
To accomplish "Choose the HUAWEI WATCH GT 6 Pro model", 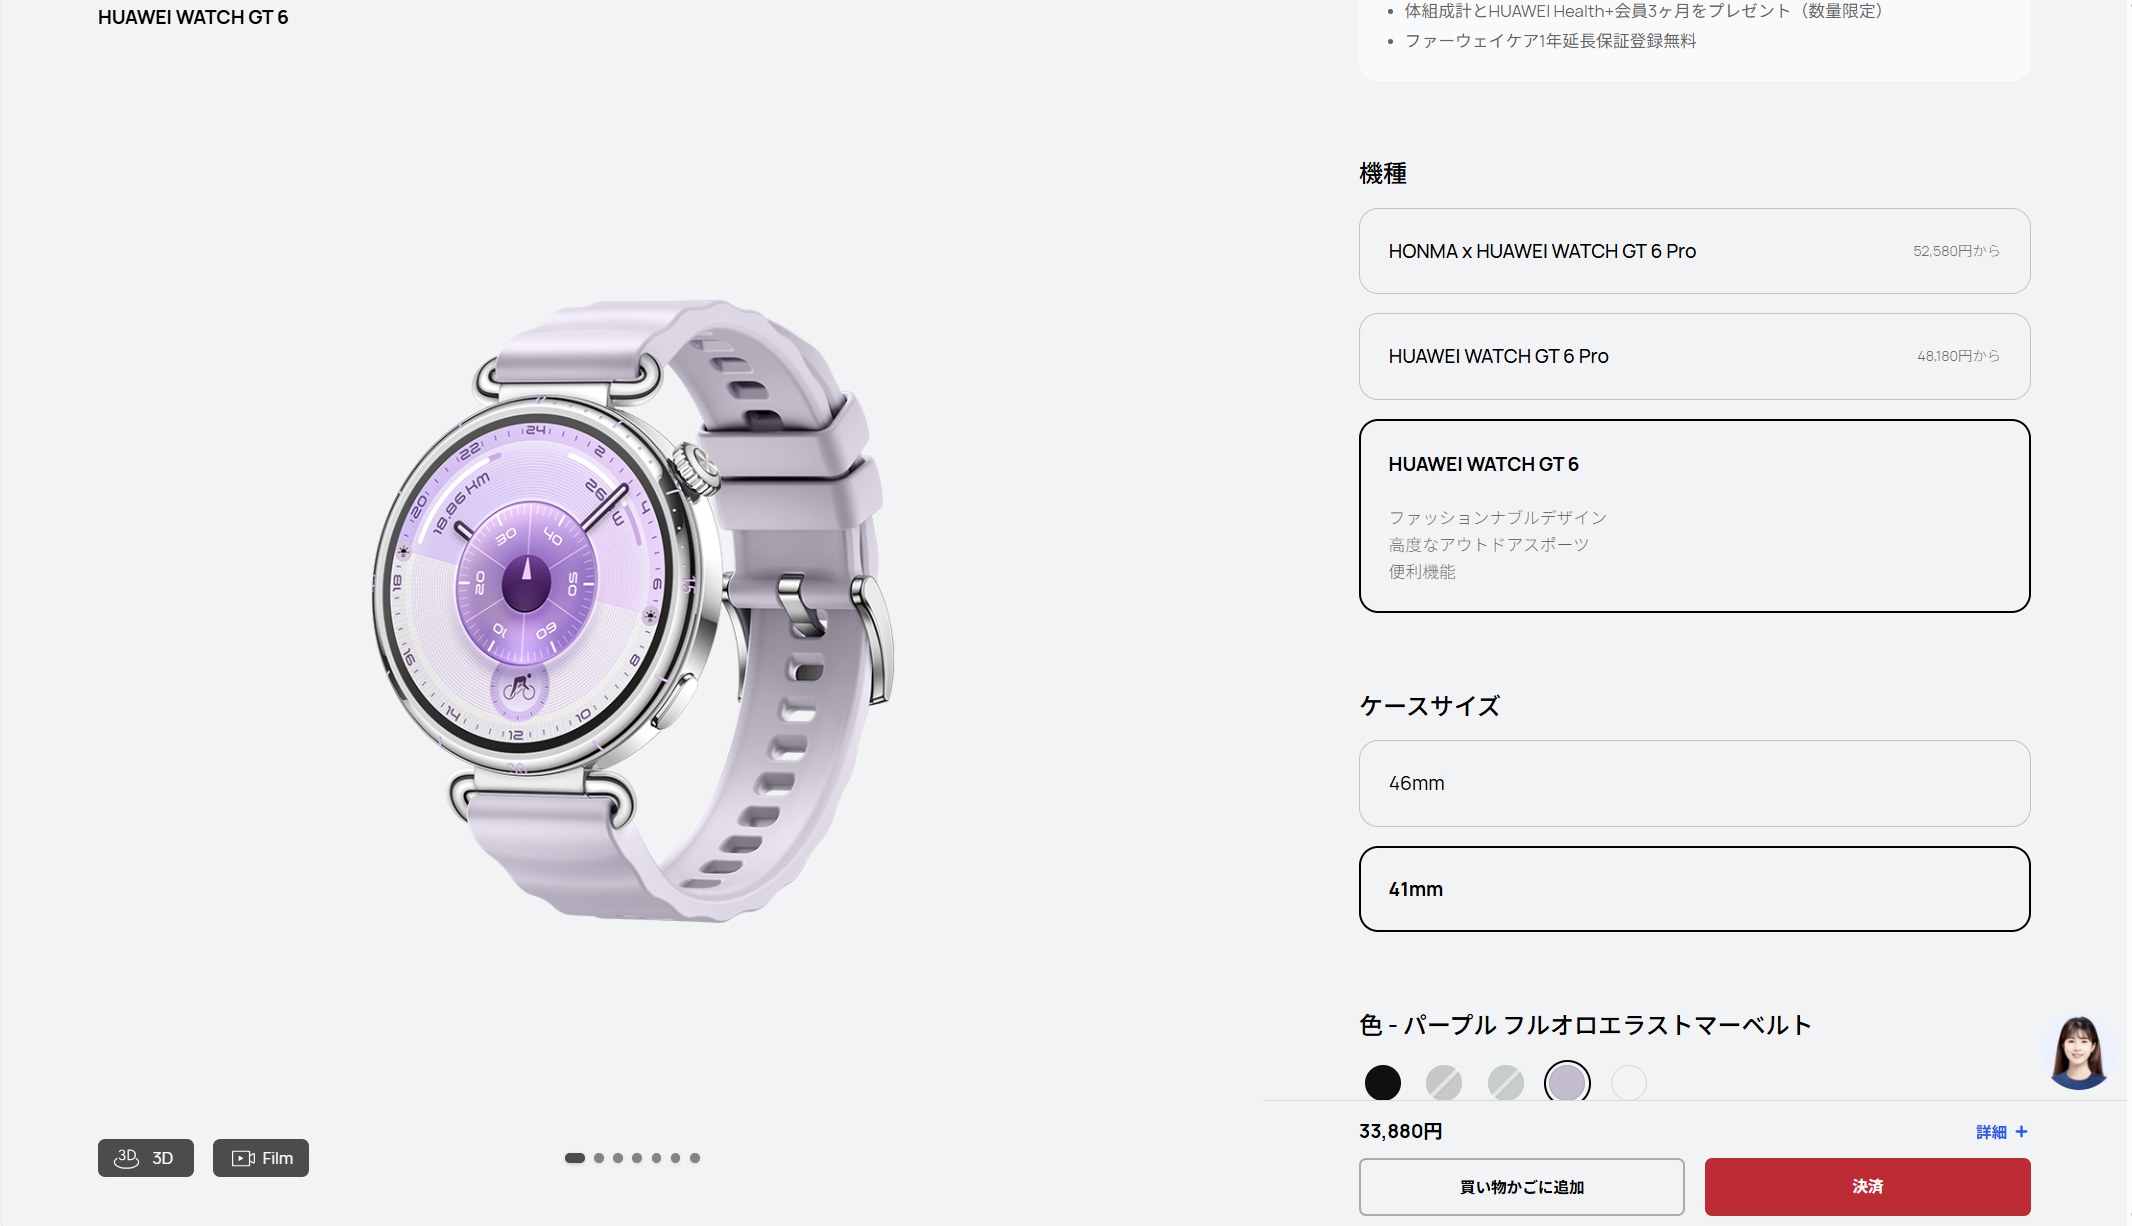I will coord(1694,356).
